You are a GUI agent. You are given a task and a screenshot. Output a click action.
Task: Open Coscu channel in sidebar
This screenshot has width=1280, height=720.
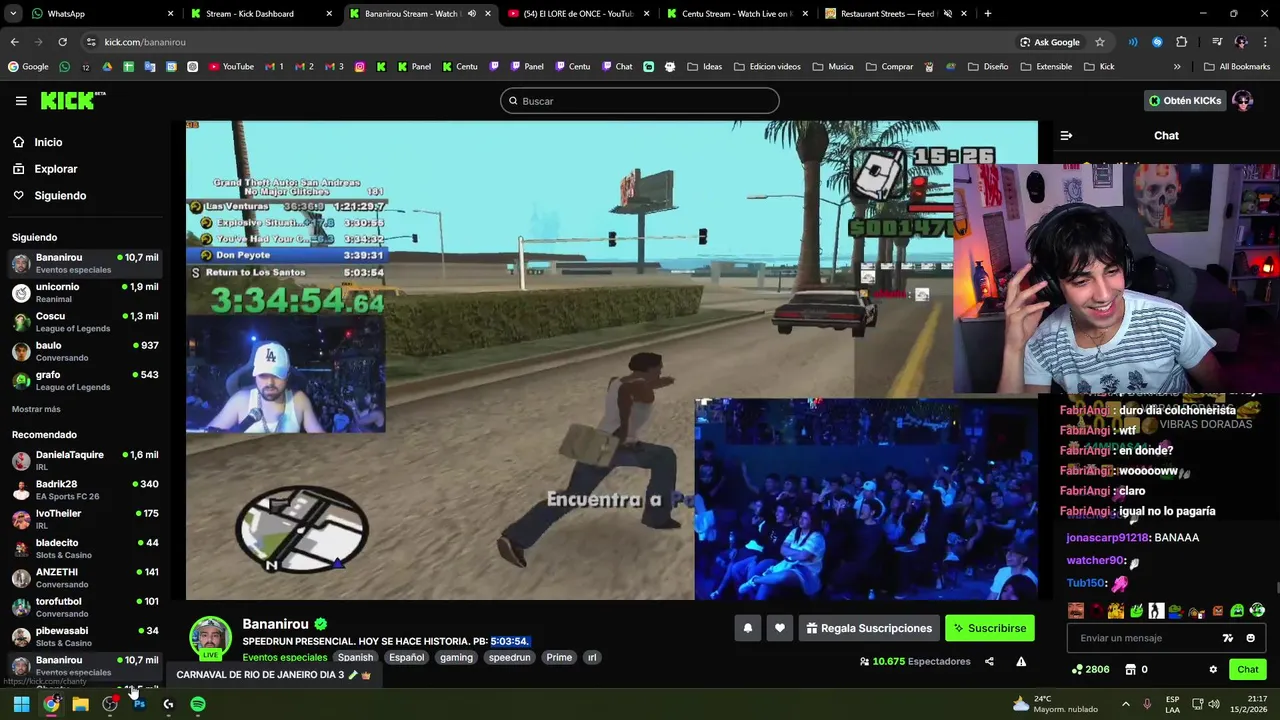[84, 322]
